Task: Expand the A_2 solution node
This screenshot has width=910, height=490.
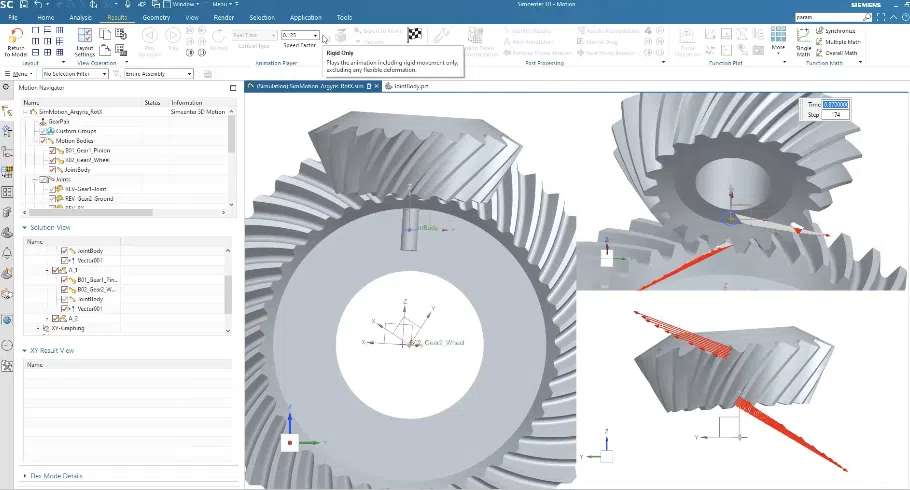Action: pos(48,318)
